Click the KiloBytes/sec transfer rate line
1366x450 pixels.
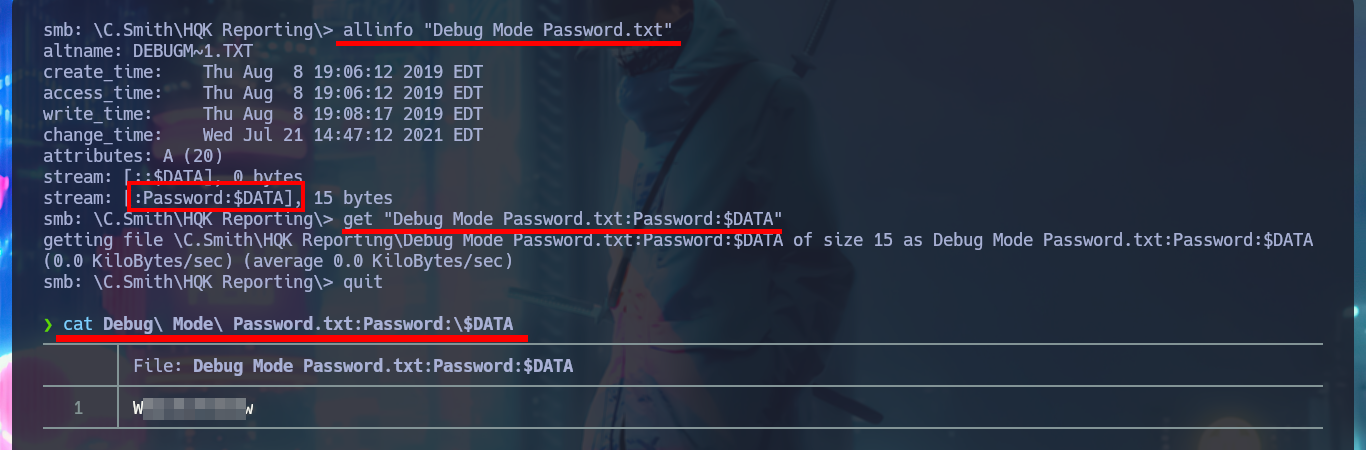point(278,261)
